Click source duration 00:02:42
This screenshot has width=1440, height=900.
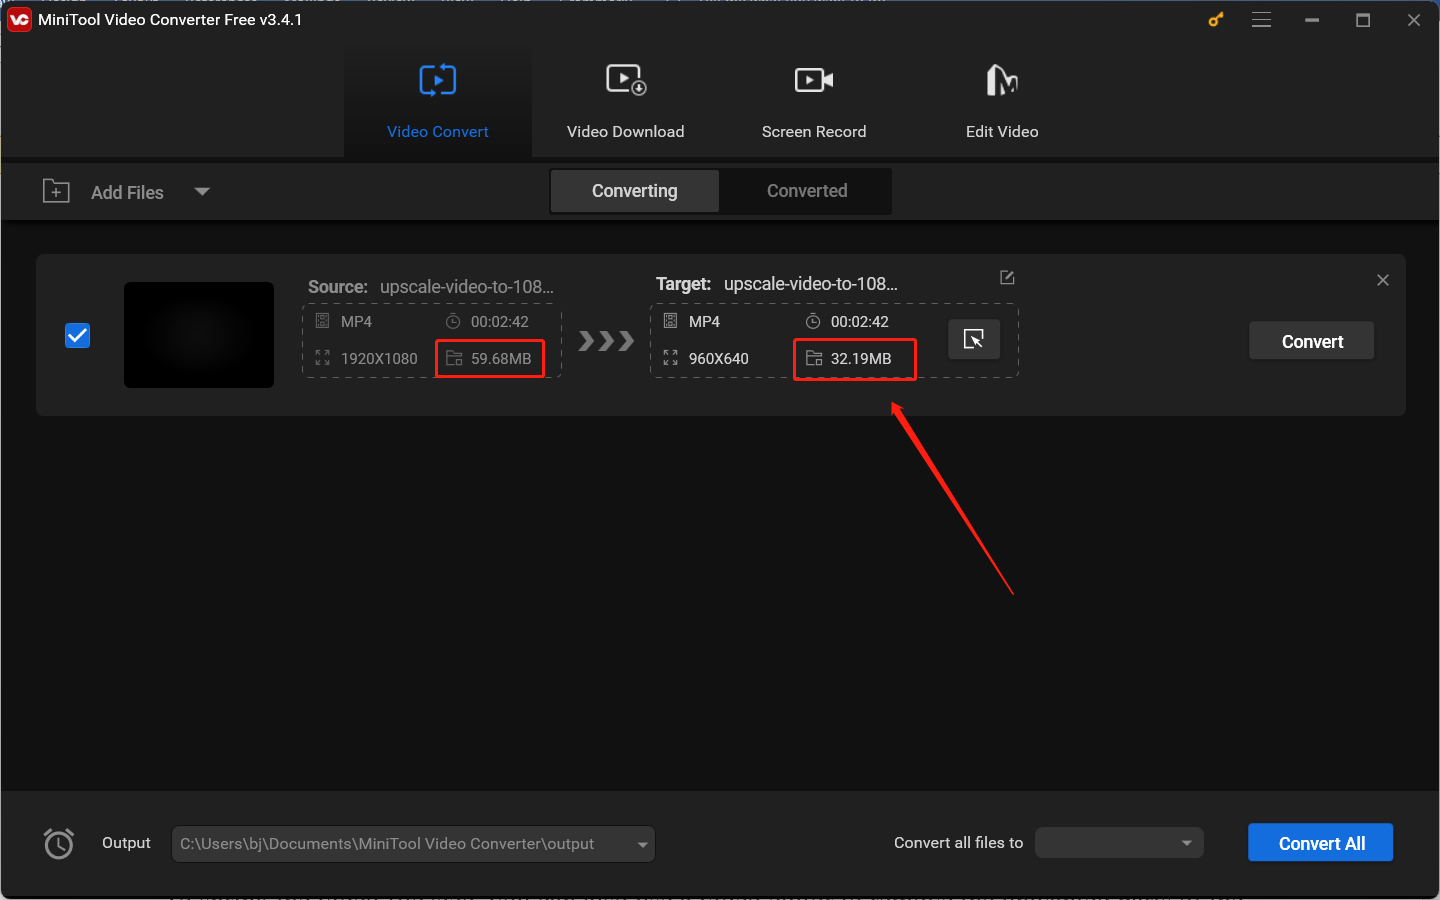500,322
